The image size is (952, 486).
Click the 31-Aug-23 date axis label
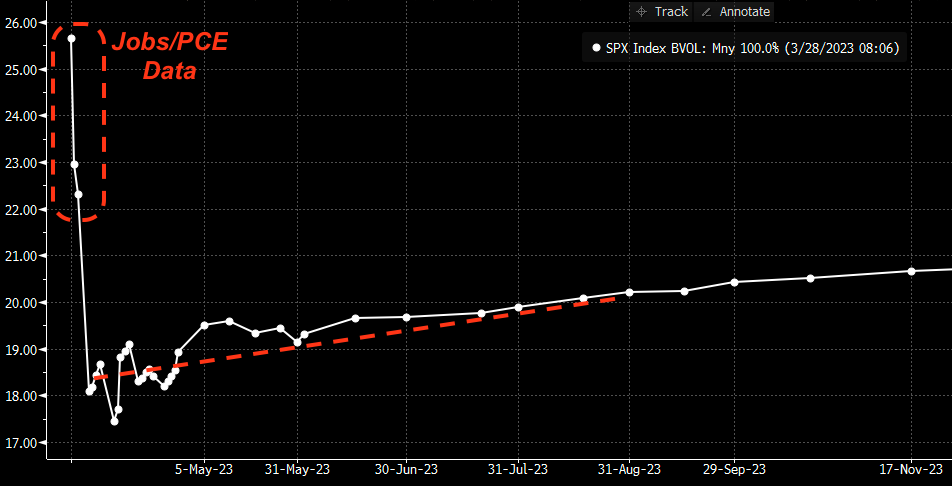[x=630, y=469]
